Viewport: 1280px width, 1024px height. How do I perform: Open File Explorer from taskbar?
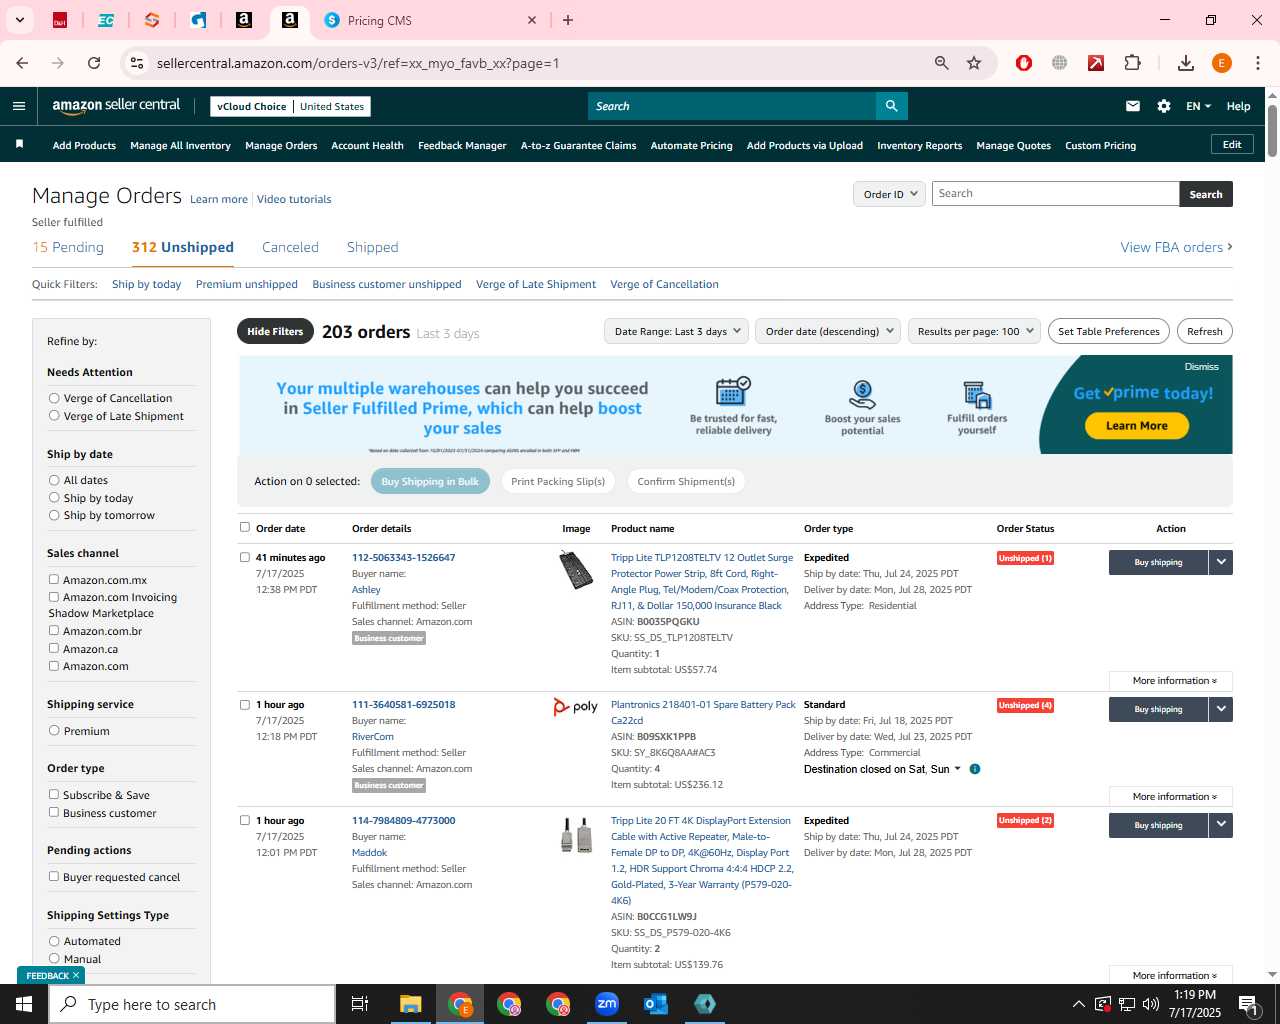[x=411, y=1004]
